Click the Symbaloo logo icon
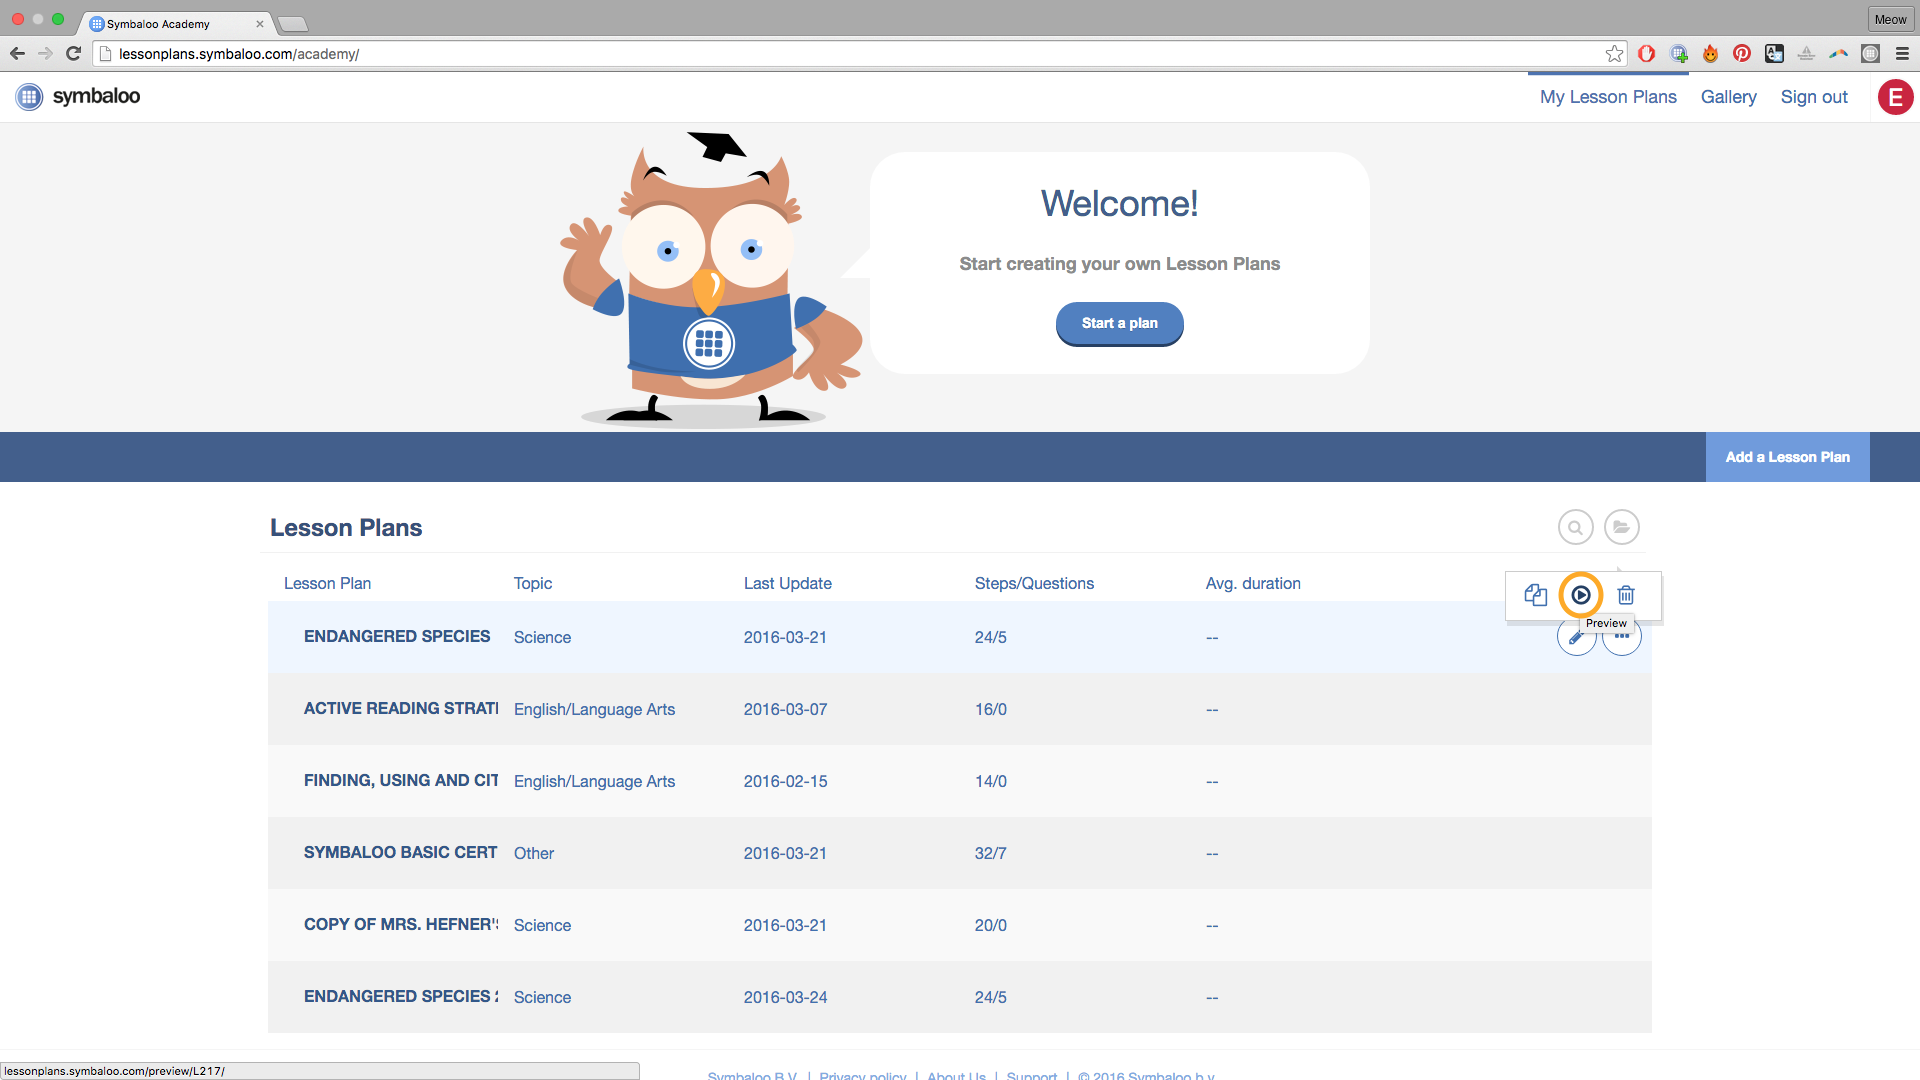This screenshot has height=1080, width=1920. pos(30,97)
